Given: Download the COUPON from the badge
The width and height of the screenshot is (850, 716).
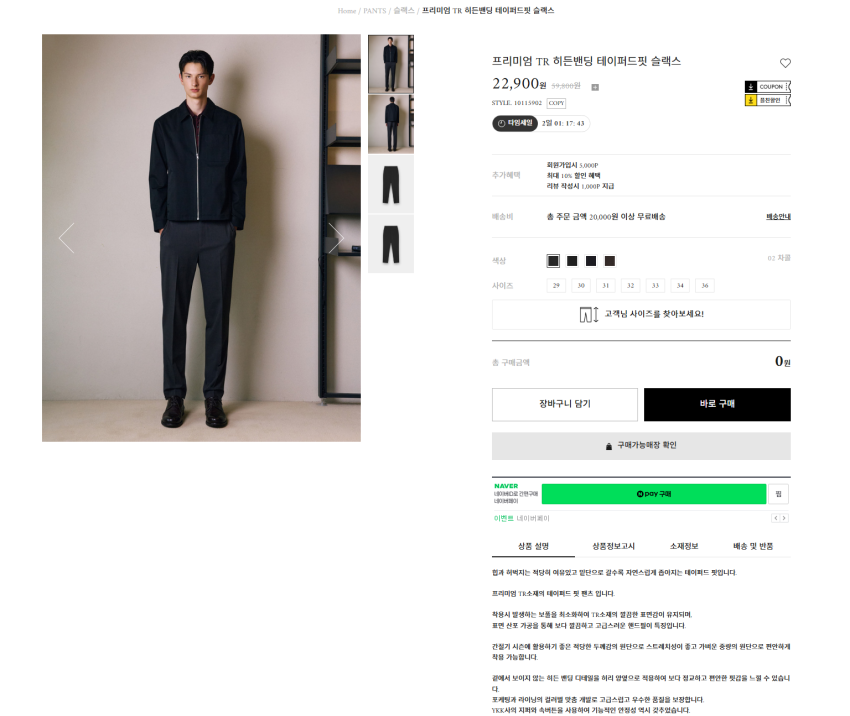Looking at the screenshot, I should click(x=768, y=87).
